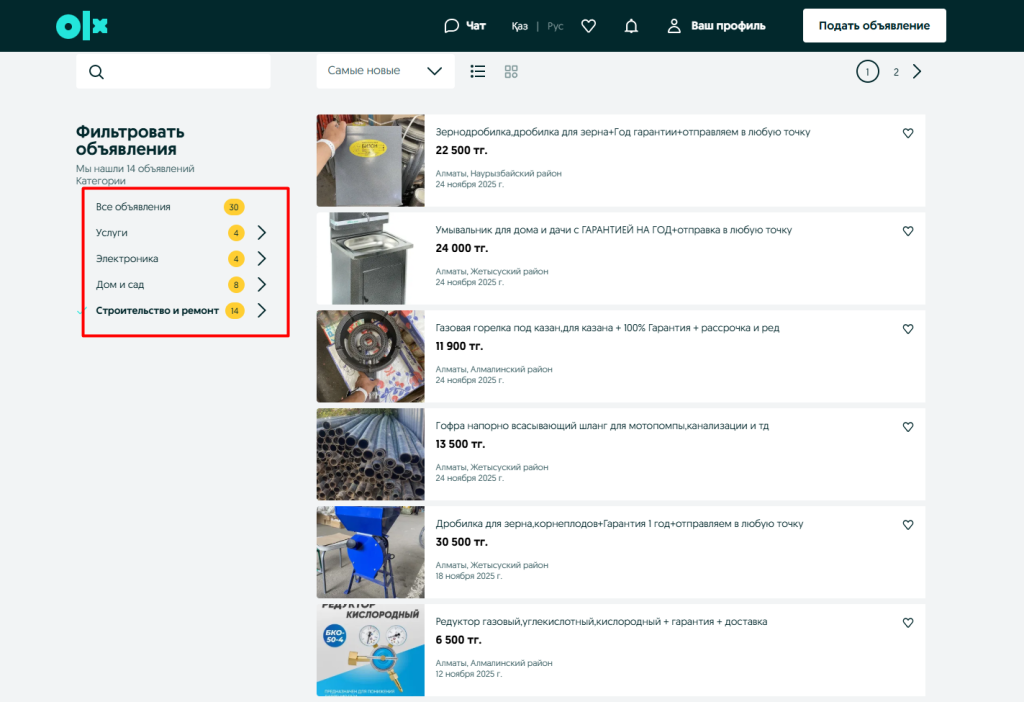Favorite the Зернодробилка listing
This screenshot has width=1024, height=702.
coord(908,133)
